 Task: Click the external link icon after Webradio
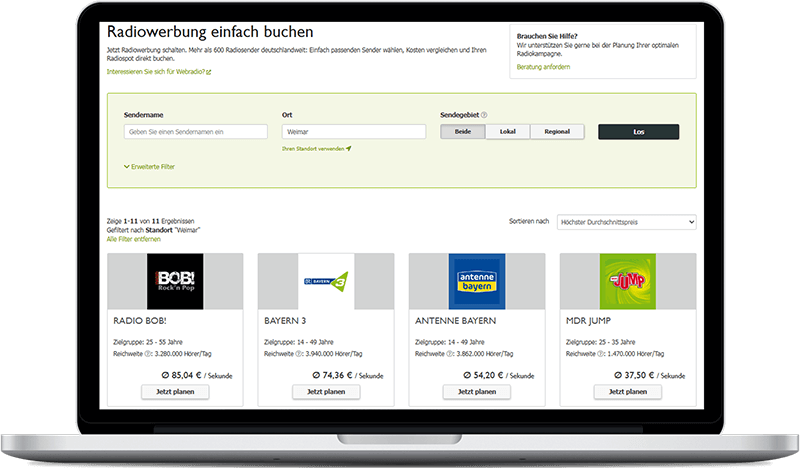coord(209,72)
